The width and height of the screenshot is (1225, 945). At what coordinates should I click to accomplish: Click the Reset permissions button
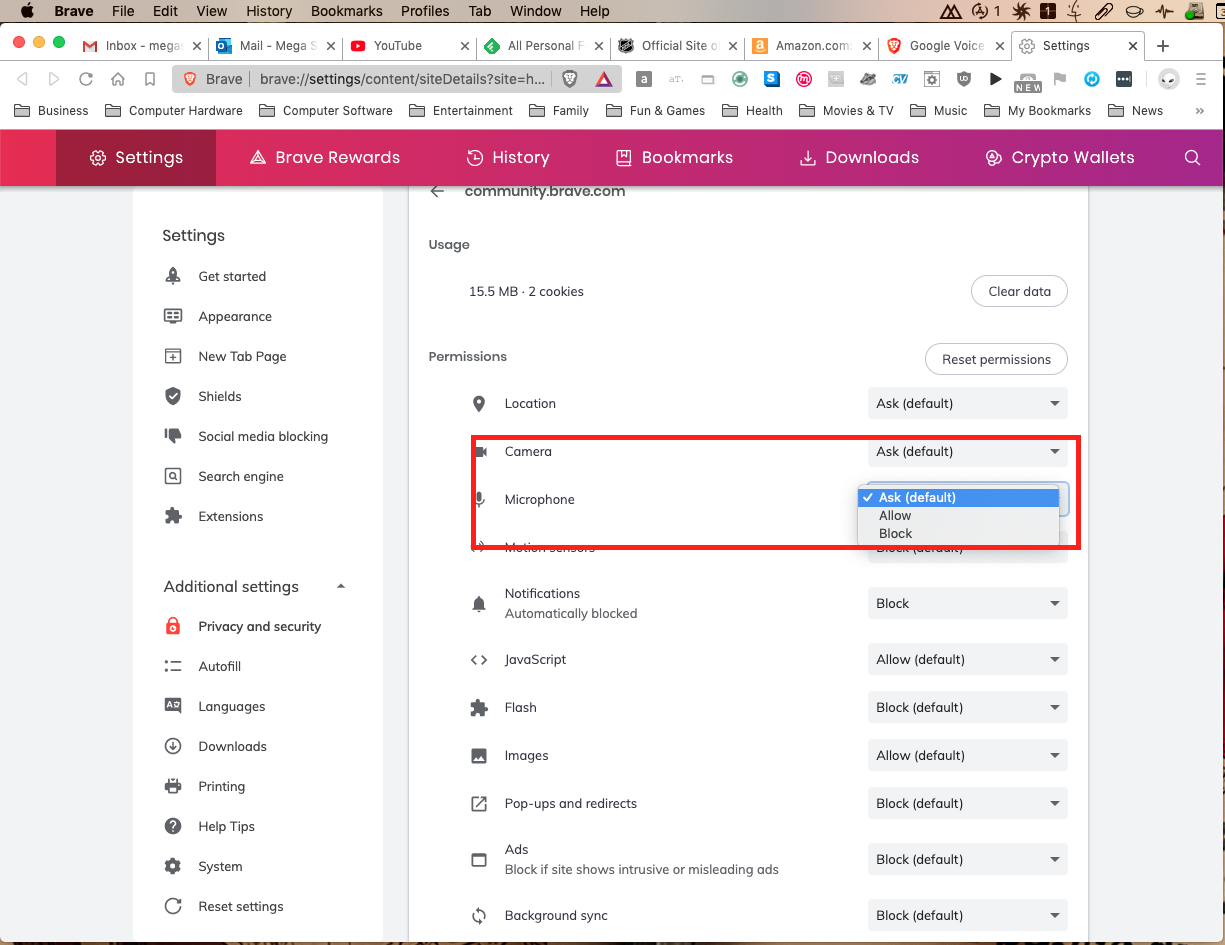pos(996,360)
